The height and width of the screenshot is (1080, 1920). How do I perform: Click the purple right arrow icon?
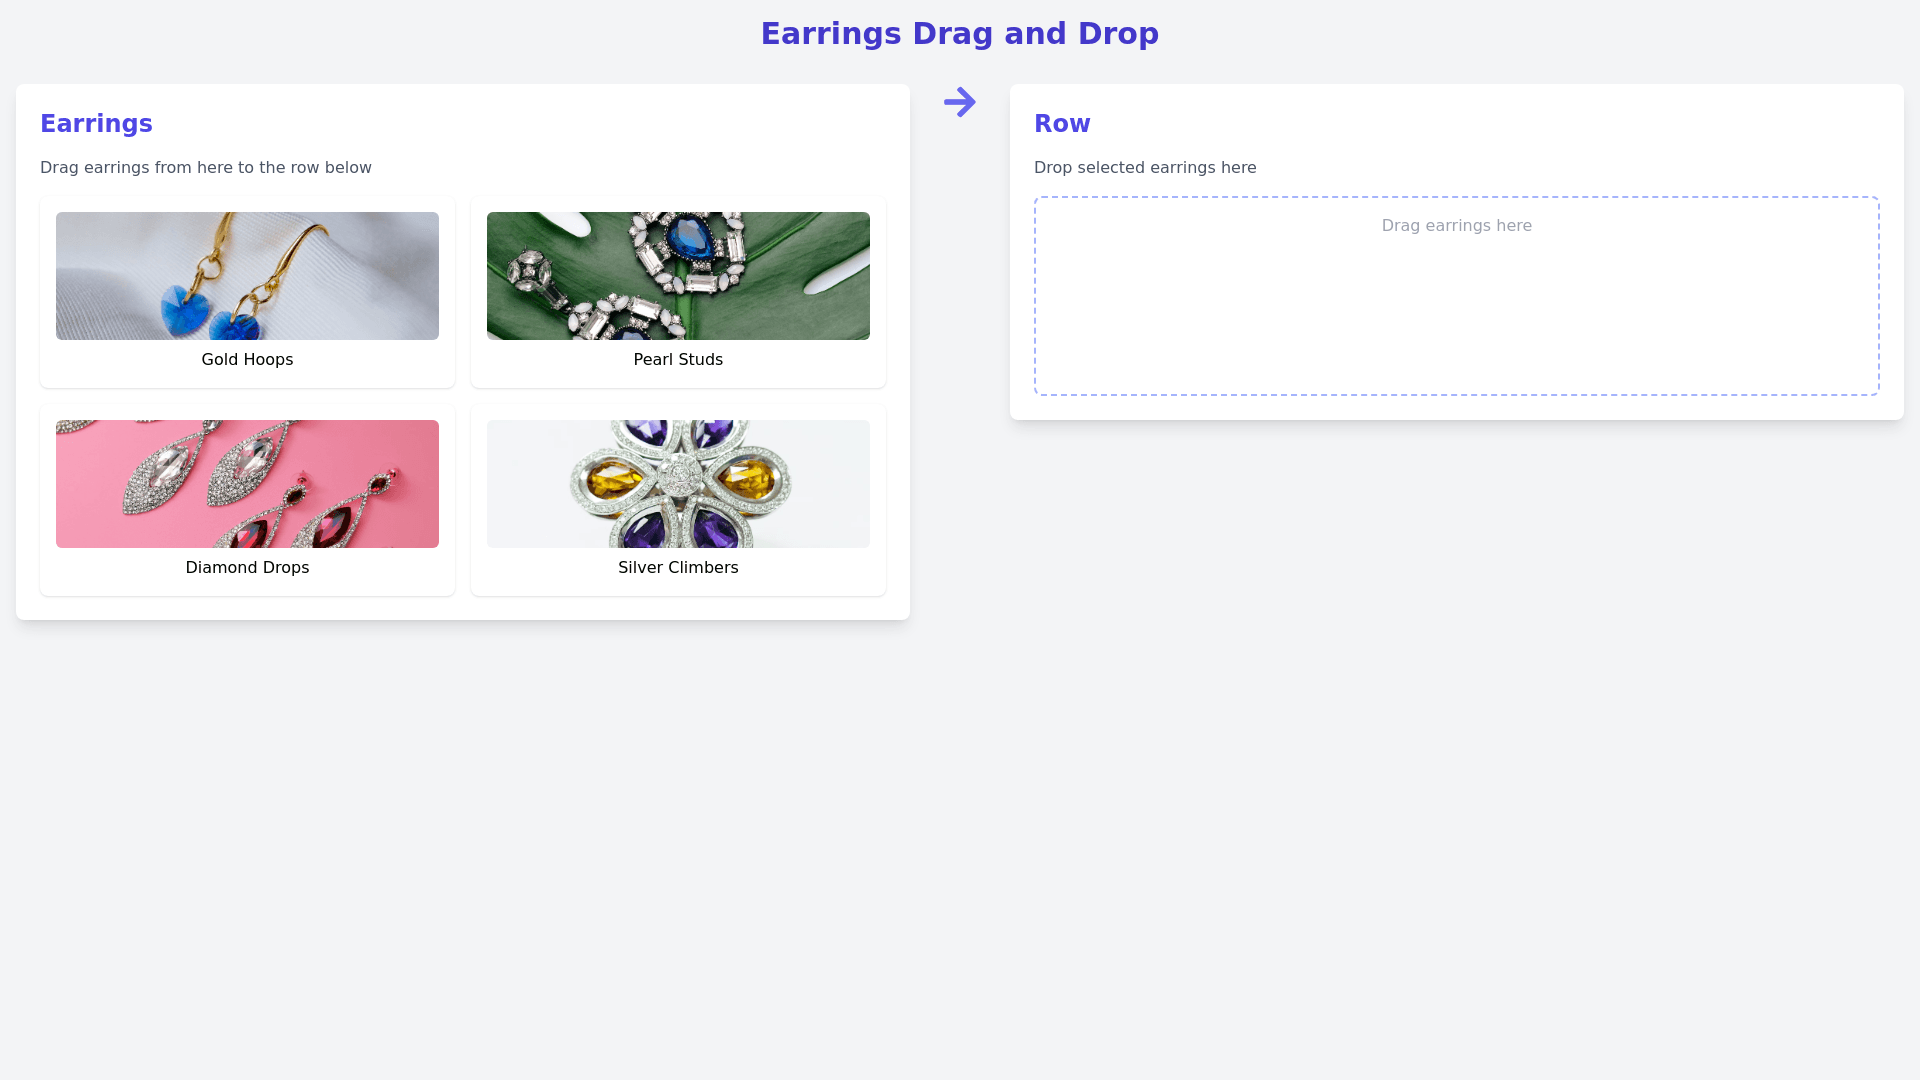[x=960, y=102]
